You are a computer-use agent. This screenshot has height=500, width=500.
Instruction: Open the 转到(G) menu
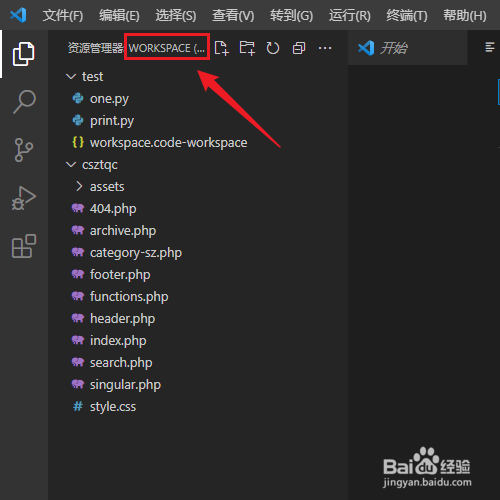pyautogui.click(x=292, y=15)
